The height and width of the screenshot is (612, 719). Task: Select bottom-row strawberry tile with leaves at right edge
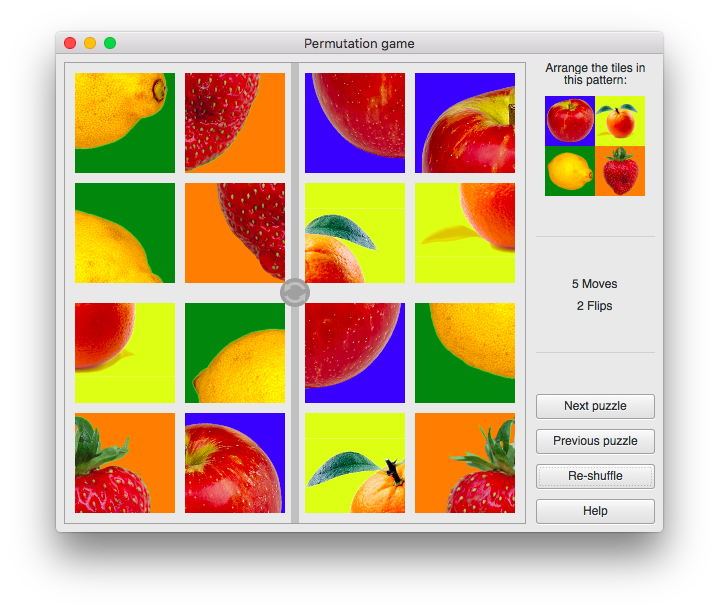[x=465, y=463]
